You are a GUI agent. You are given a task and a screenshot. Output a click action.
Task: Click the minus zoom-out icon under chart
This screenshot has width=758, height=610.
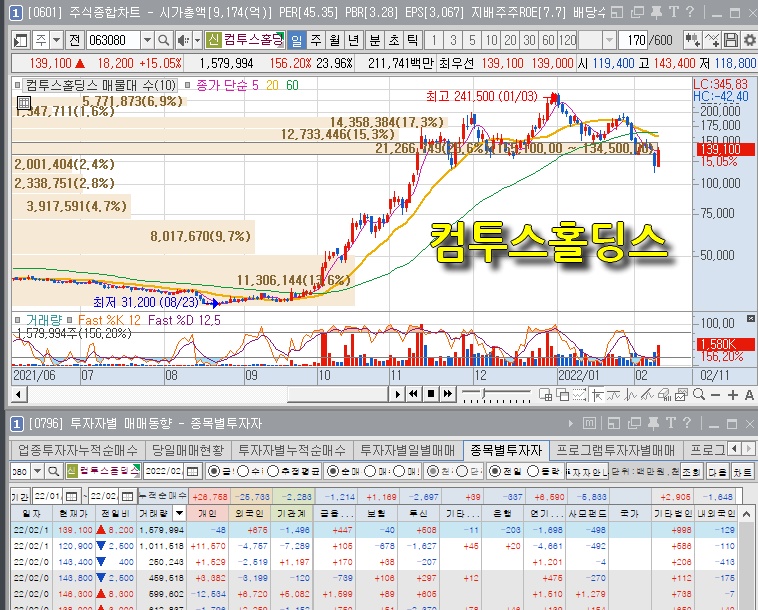click(715, 395)
